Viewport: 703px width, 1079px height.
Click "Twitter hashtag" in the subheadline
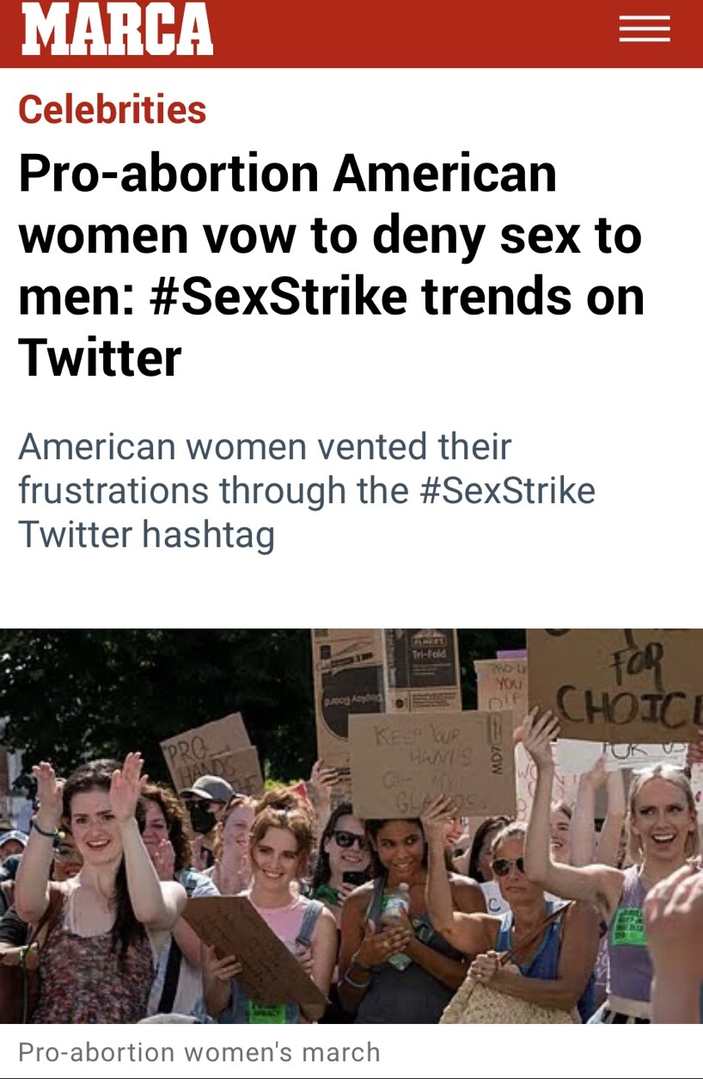pyautogui.click(x=146, y=535)
